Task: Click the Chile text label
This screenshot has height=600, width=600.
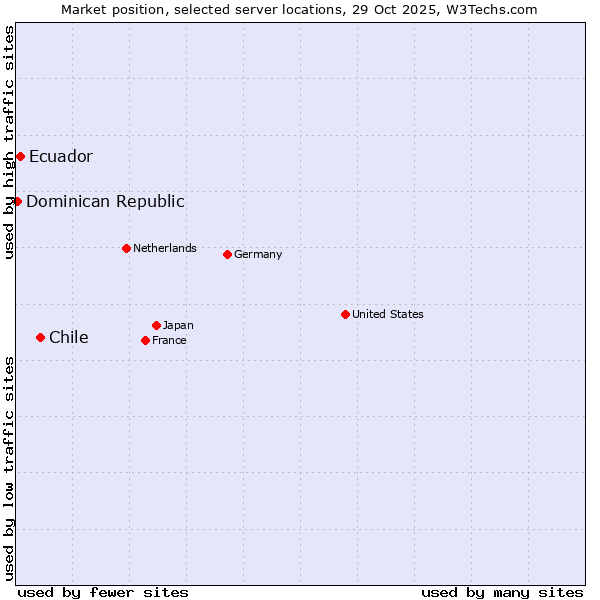Action: click(x=69, y=337)
